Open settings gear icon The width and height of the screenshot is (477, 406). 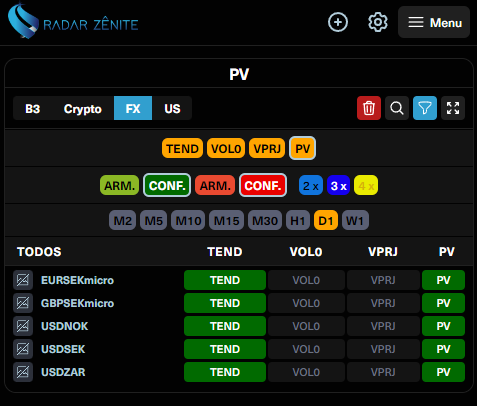(x=378, y=22)
